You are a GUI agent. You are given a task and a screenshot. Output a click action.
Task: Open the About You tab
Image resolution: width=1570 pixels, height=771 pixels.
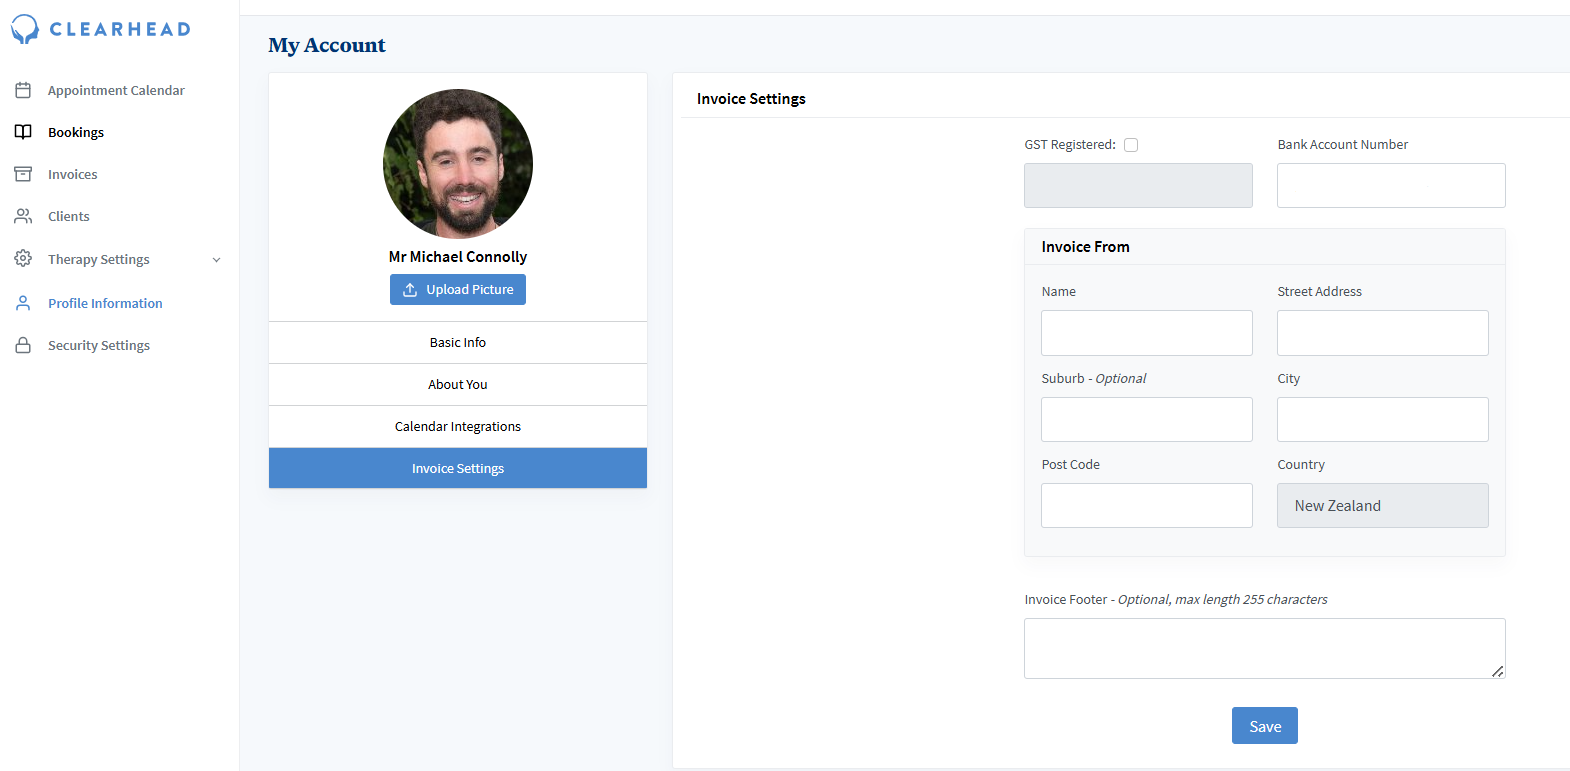click(x=458, y=385)
